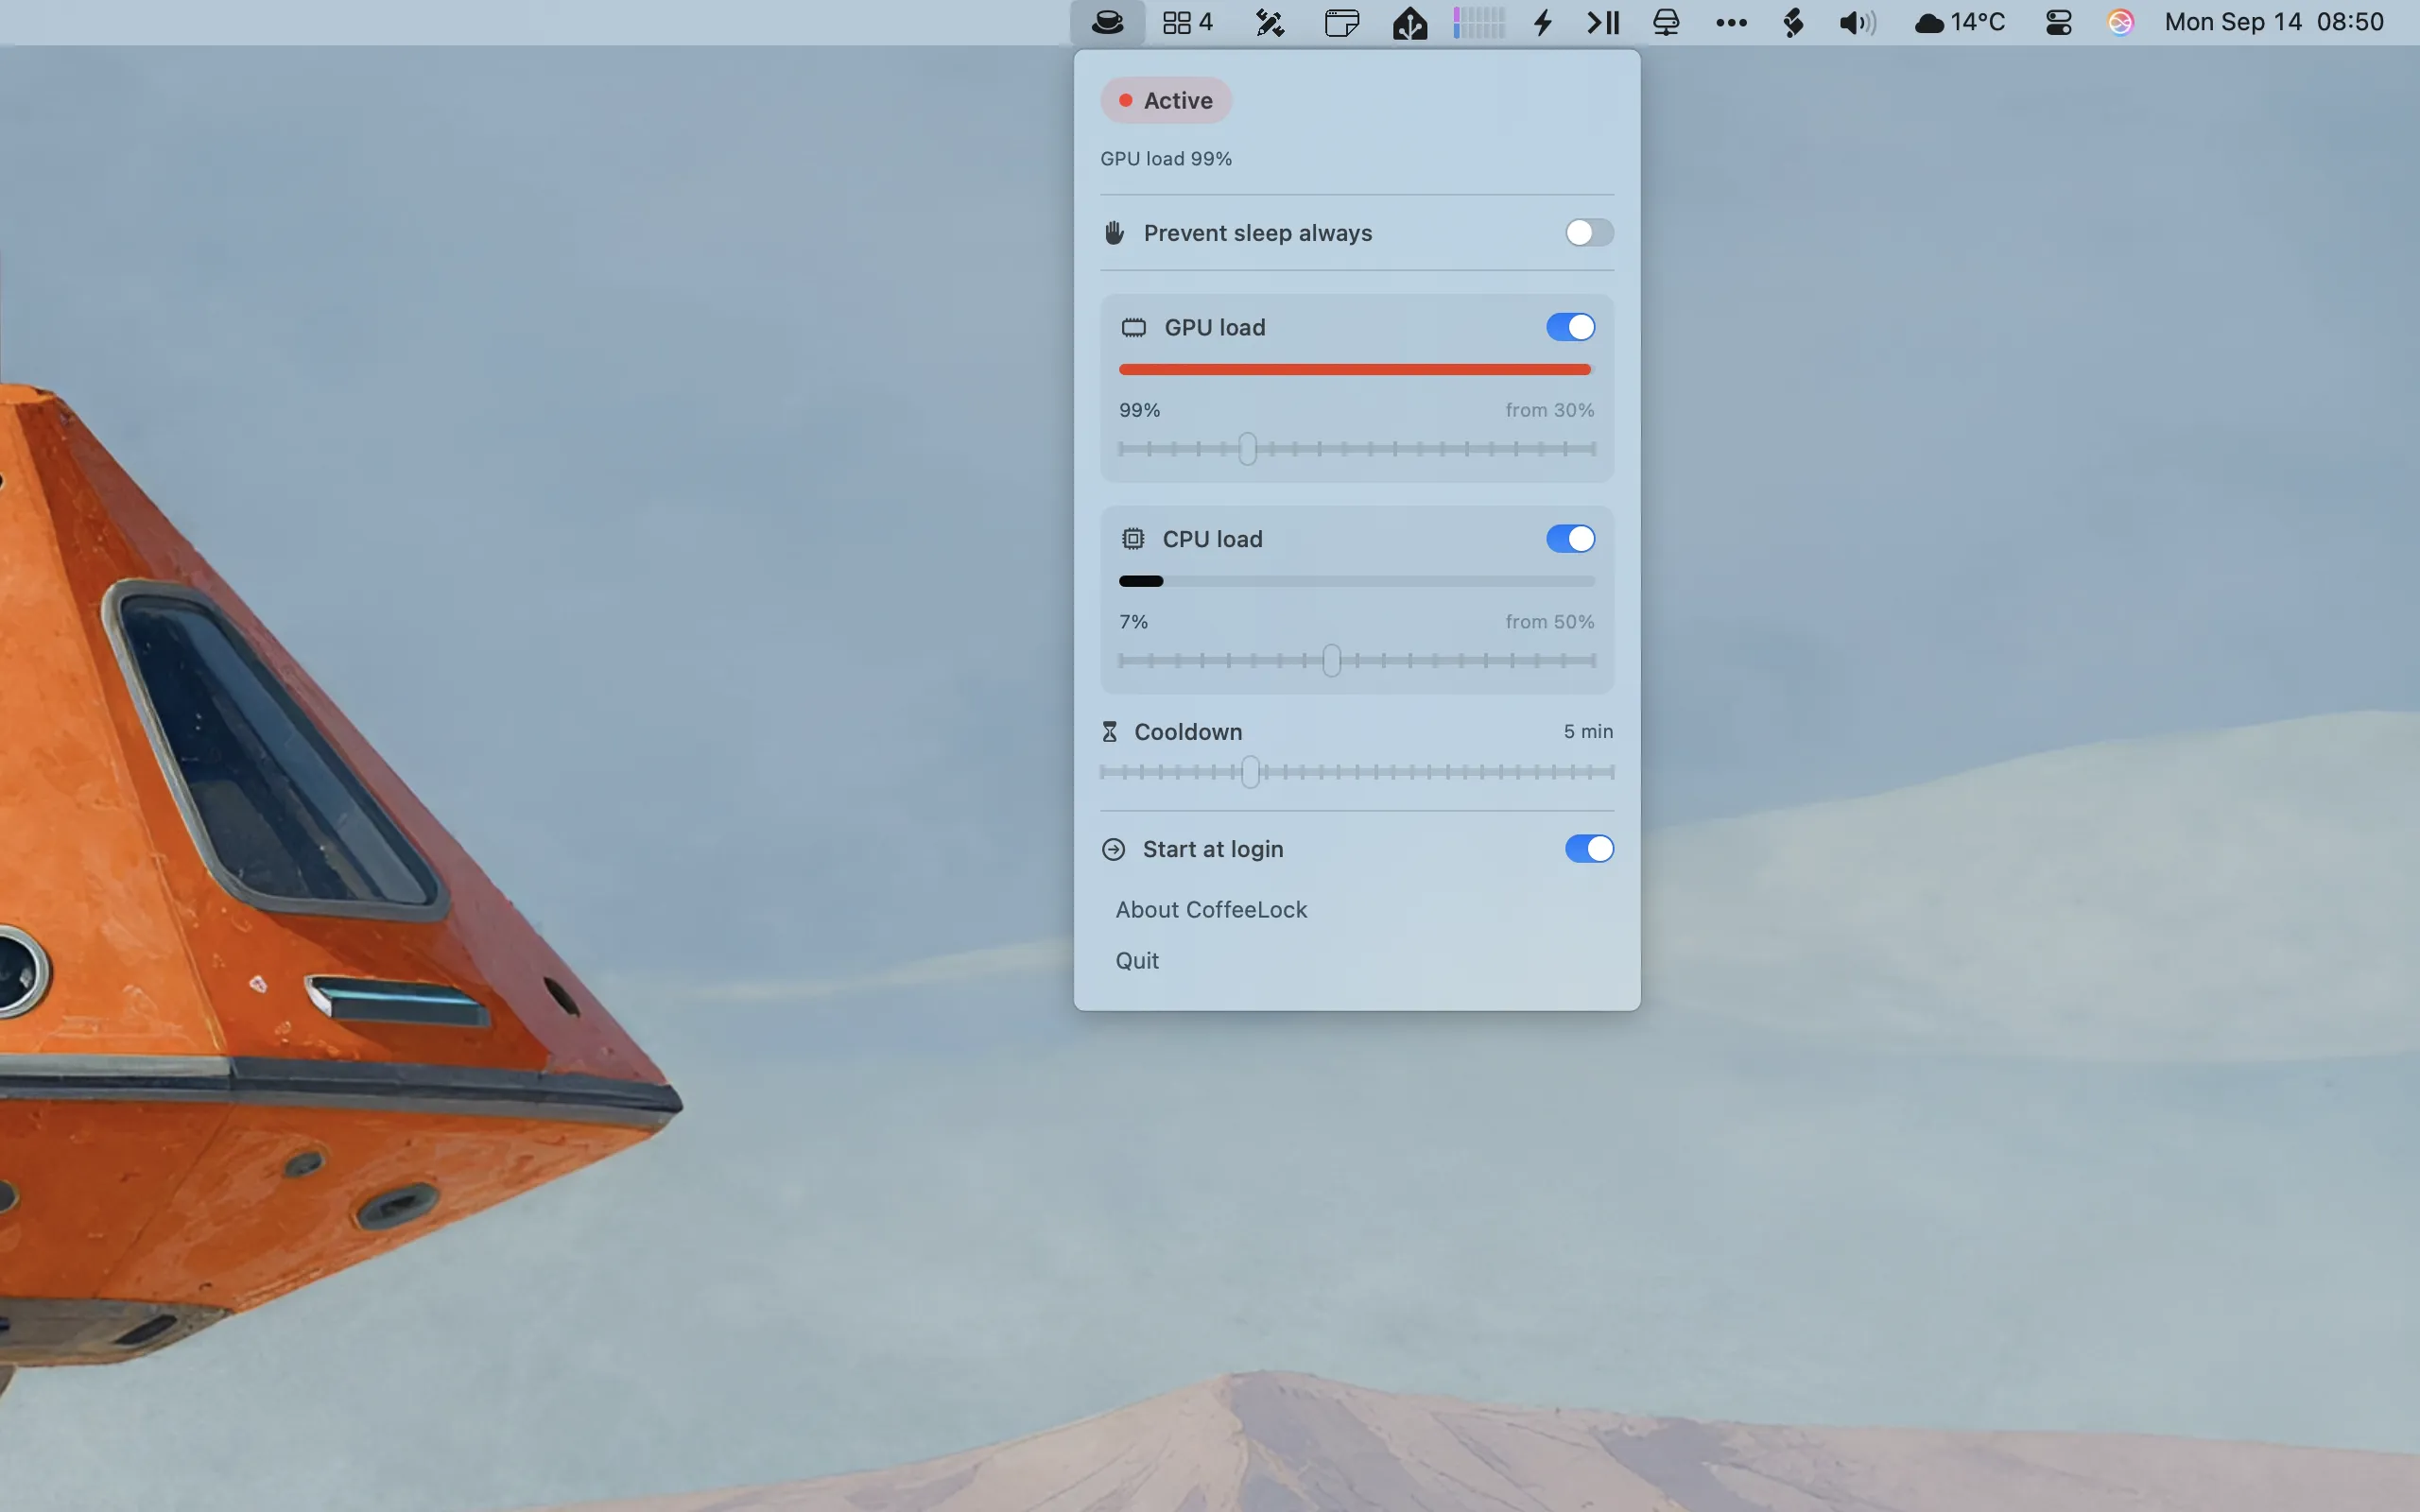The image size is (2420, 1512).
Task: Open Control Center from menu bar
Action: click(x=2058, y=22)
